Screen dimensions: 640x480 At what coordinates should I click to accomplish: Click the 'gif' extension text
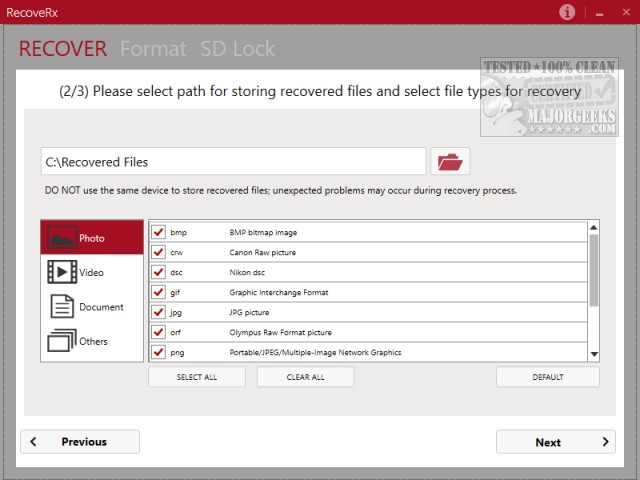pos(175,292)
